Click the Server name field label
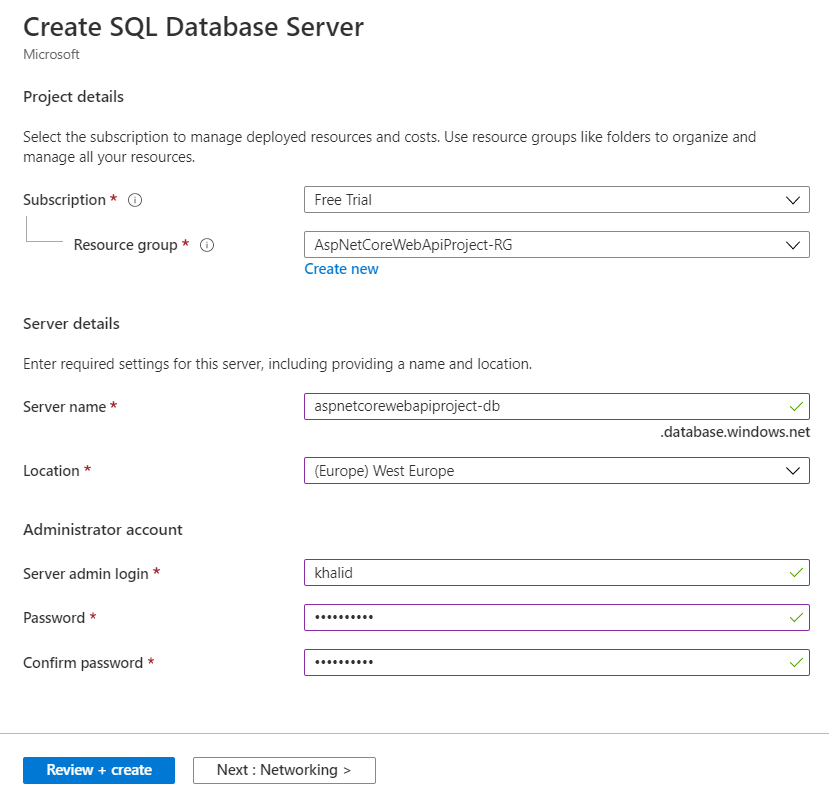Screen dimensions: 829x800 pyautogui.click(x=65, y=407)
